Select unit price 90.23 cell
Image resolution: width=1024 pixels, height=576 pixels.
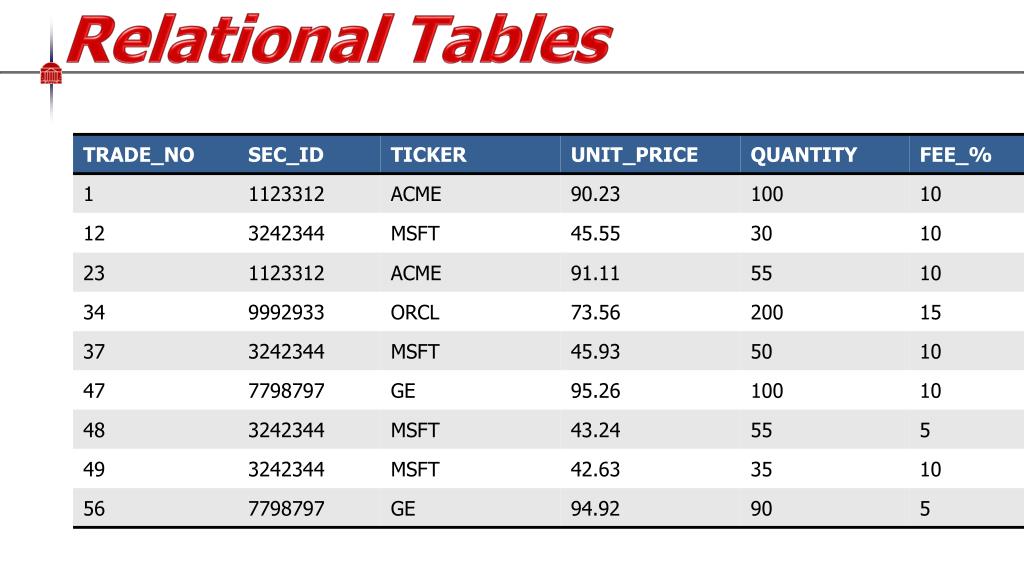595,194
